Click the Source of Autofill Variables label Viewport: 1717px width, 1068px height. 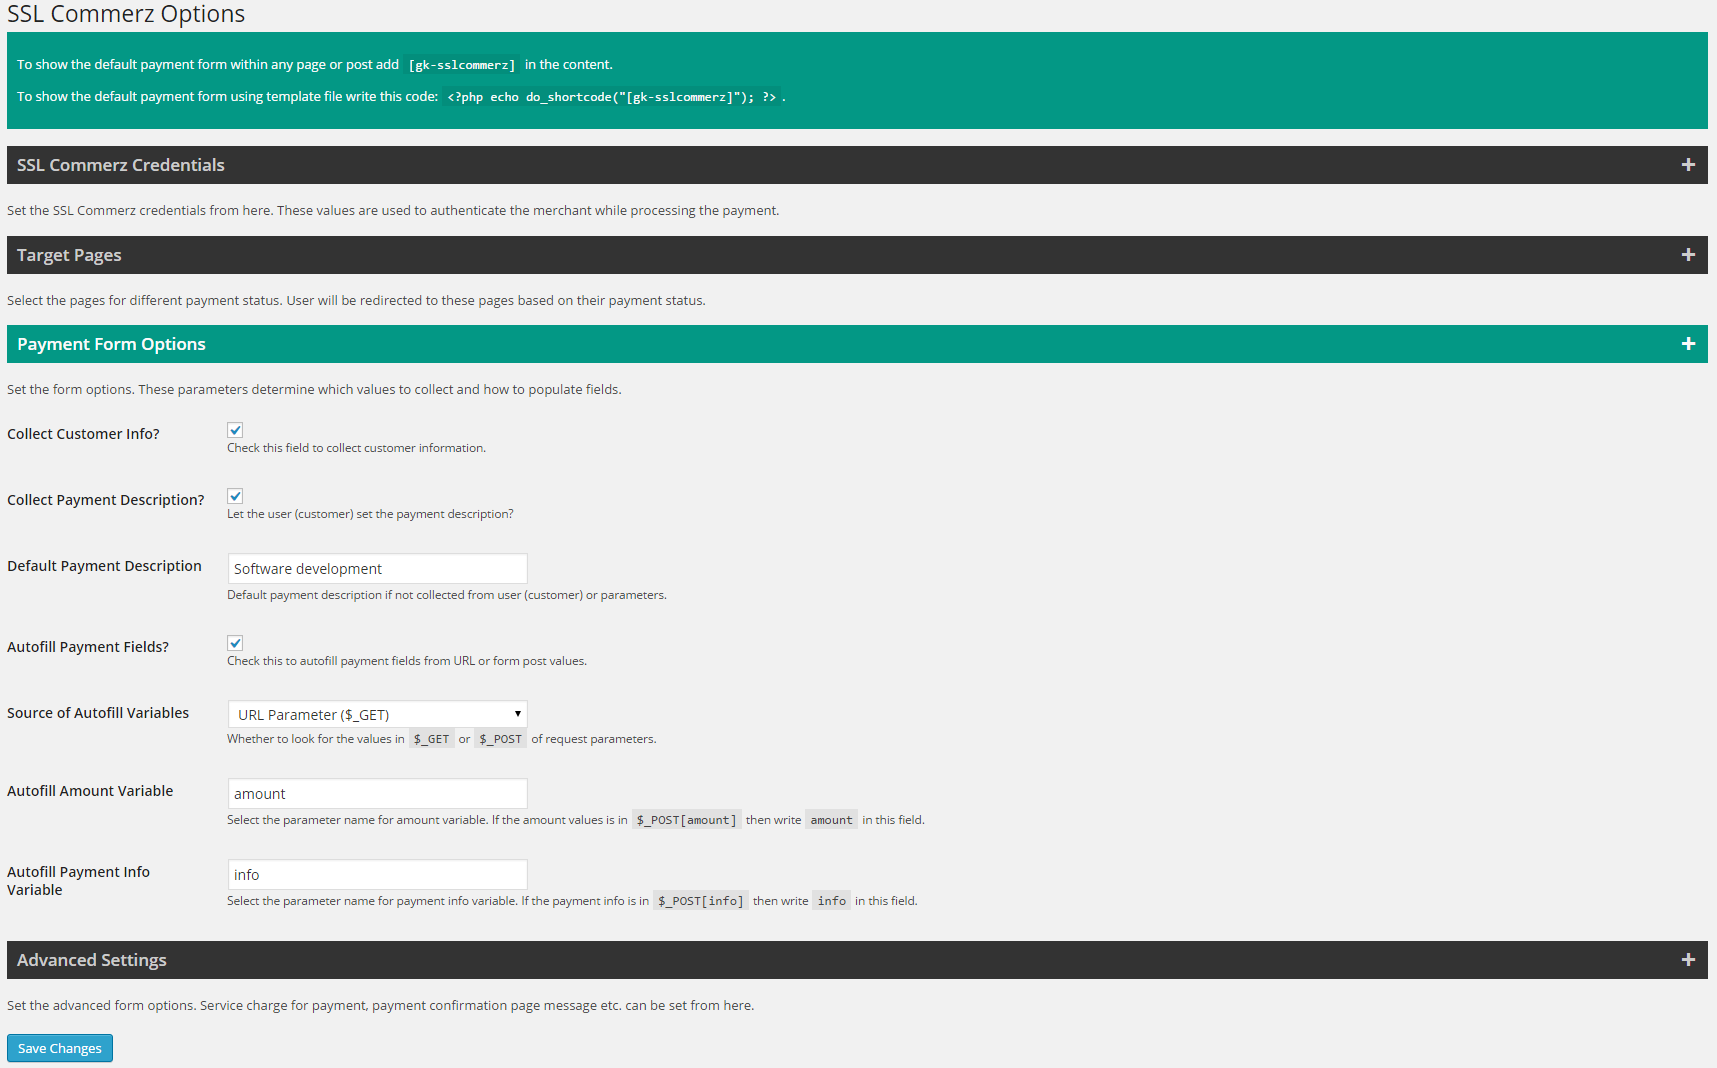tap(98, 713)
